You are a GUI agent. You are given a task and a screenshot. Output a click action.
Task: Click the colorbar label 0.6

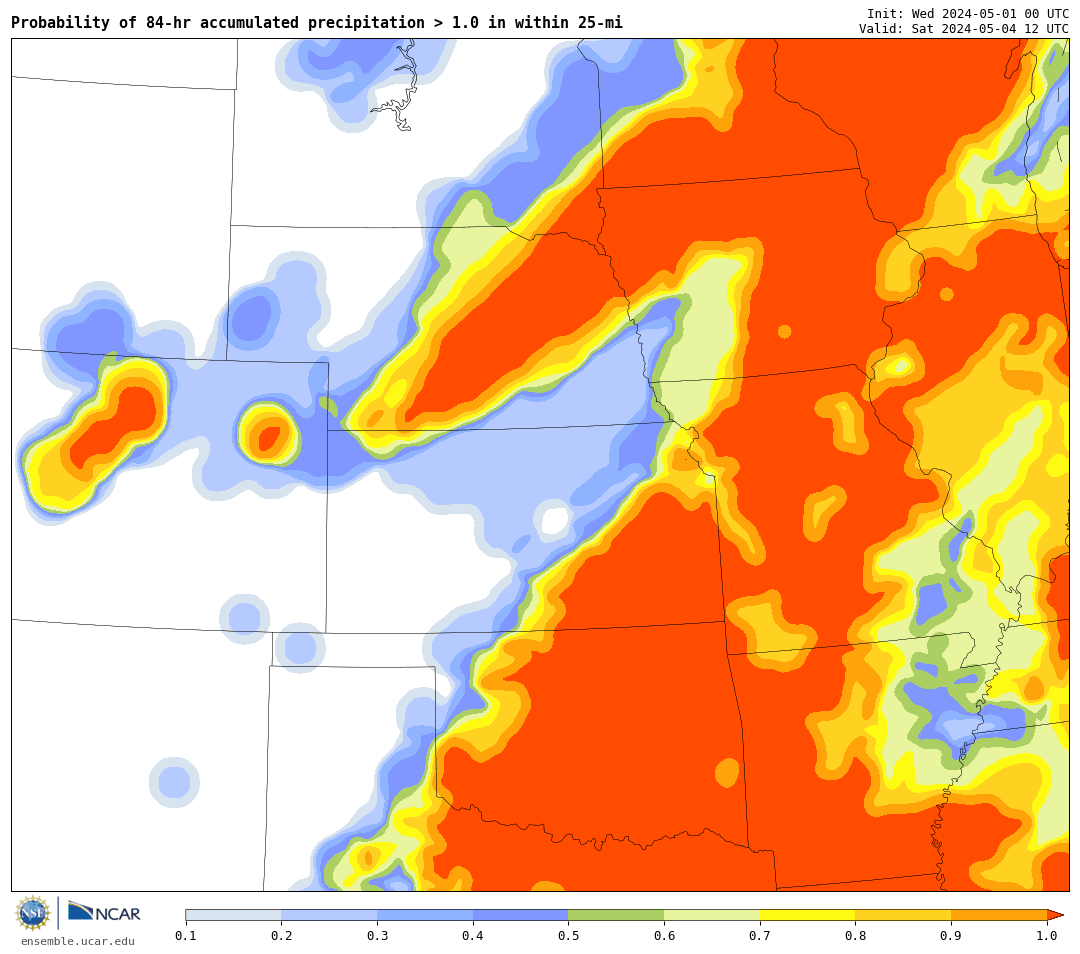click(664, 935)
